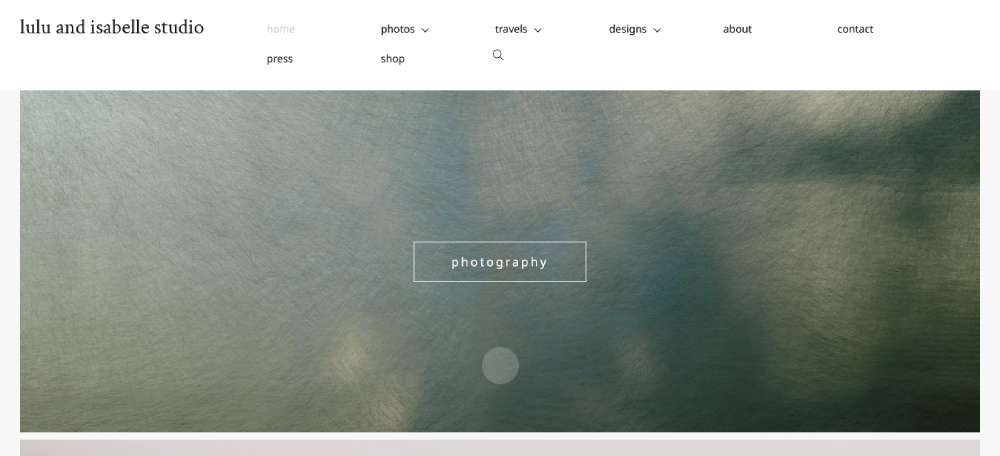This screenshot has width=1000, height=456.
Task: Expand the designs menu chevron
Action: click(657, 30)
